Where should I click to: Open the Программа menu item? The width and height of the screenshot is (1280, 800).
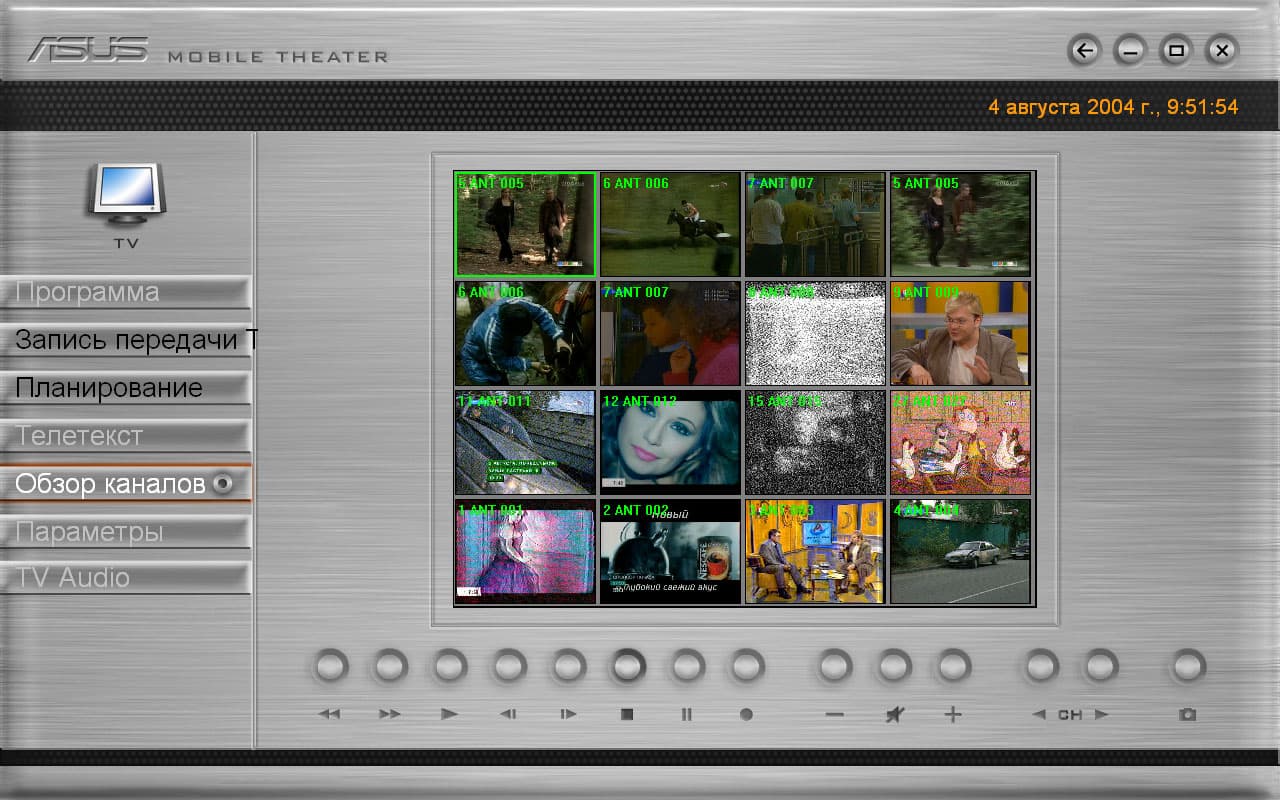click(x=125, y=293)
